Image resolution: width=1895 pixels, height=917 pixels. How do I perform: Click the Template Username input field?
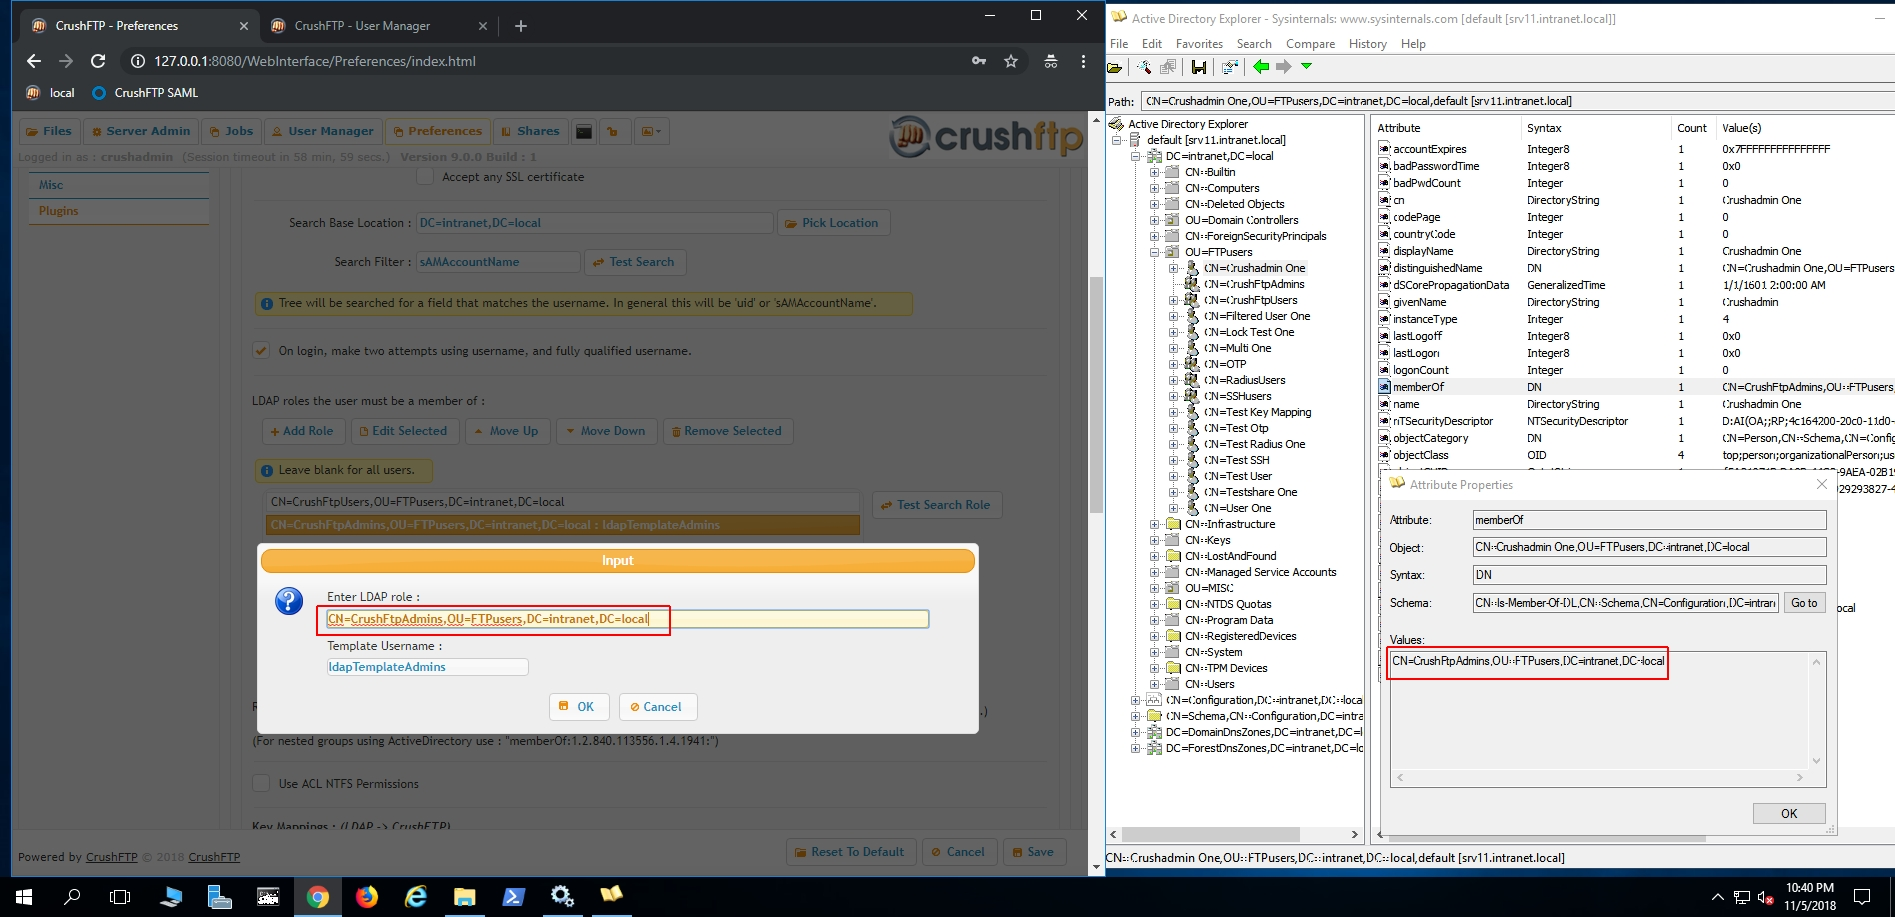[427, 667]
